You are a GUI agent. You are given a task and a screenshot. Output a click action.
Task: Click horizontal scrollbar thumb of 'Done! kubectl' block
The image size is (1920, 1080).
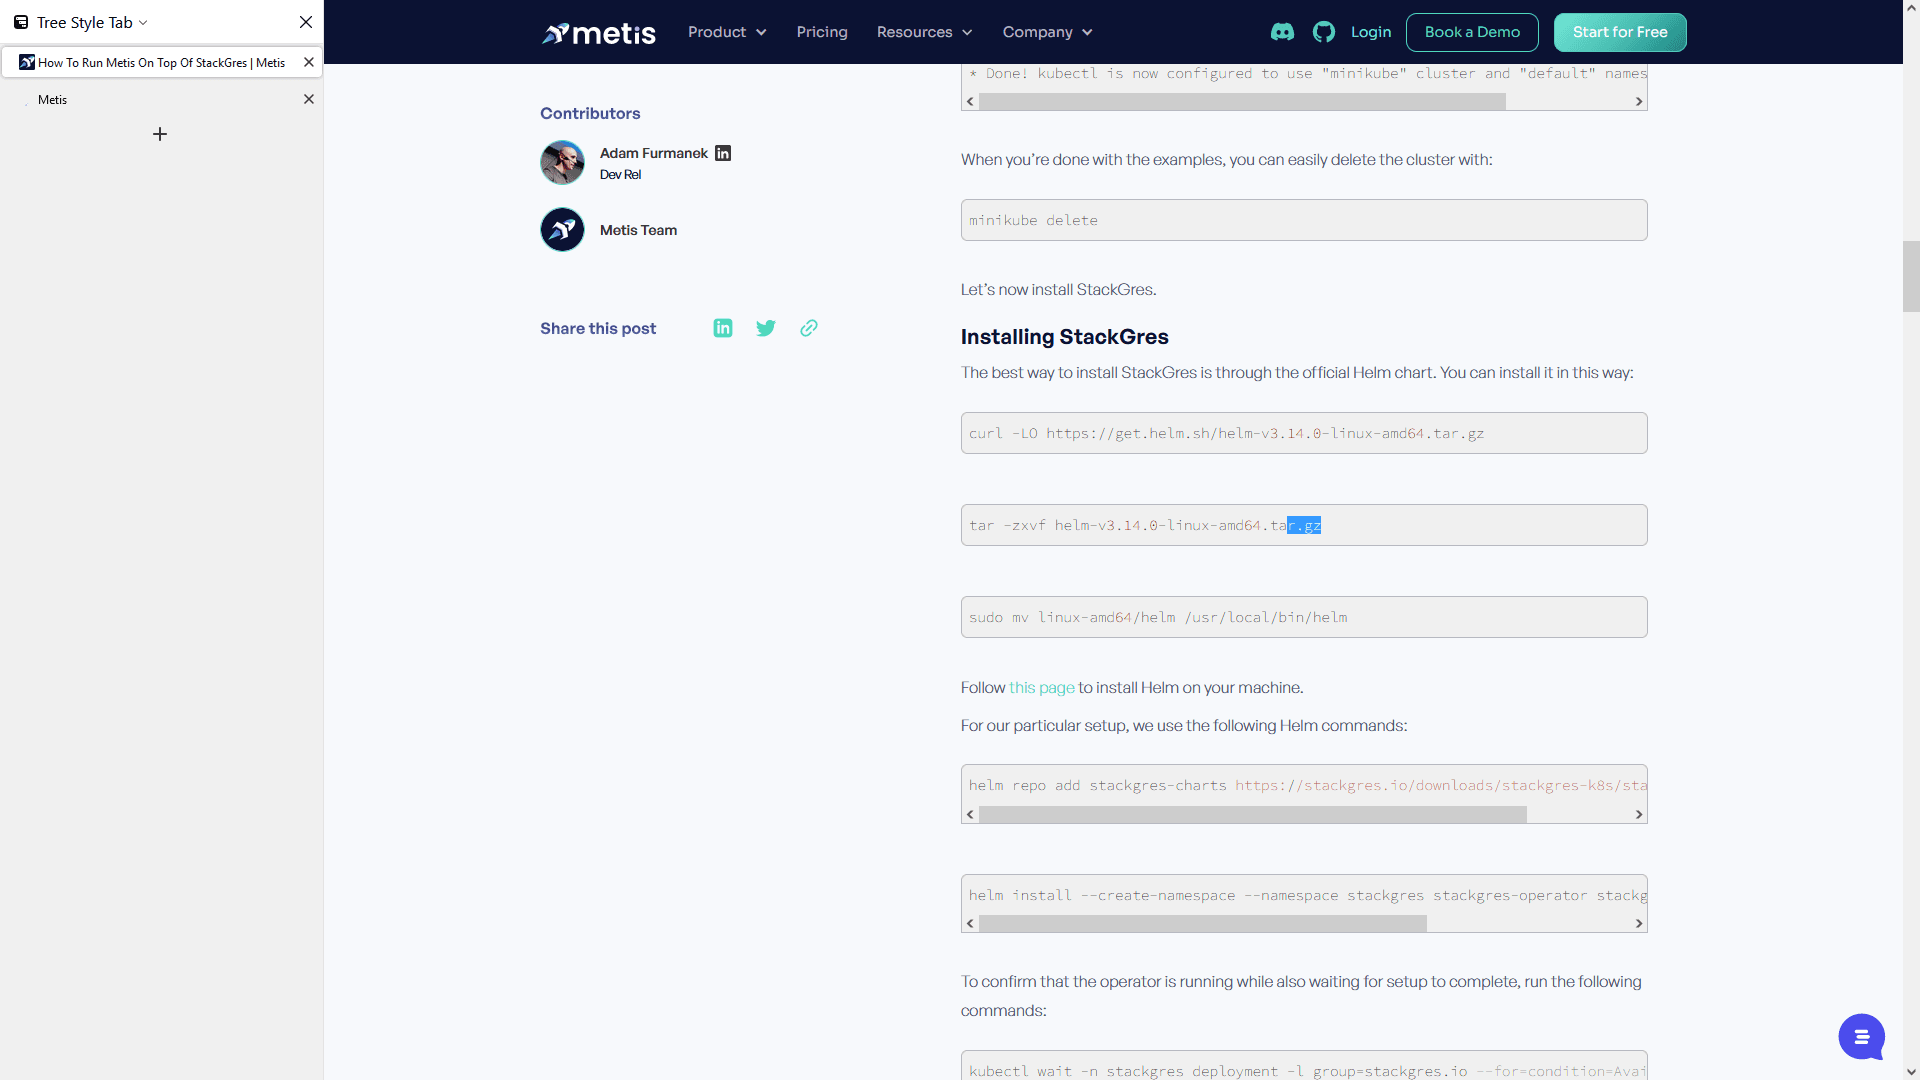(x=1242, y=102)
